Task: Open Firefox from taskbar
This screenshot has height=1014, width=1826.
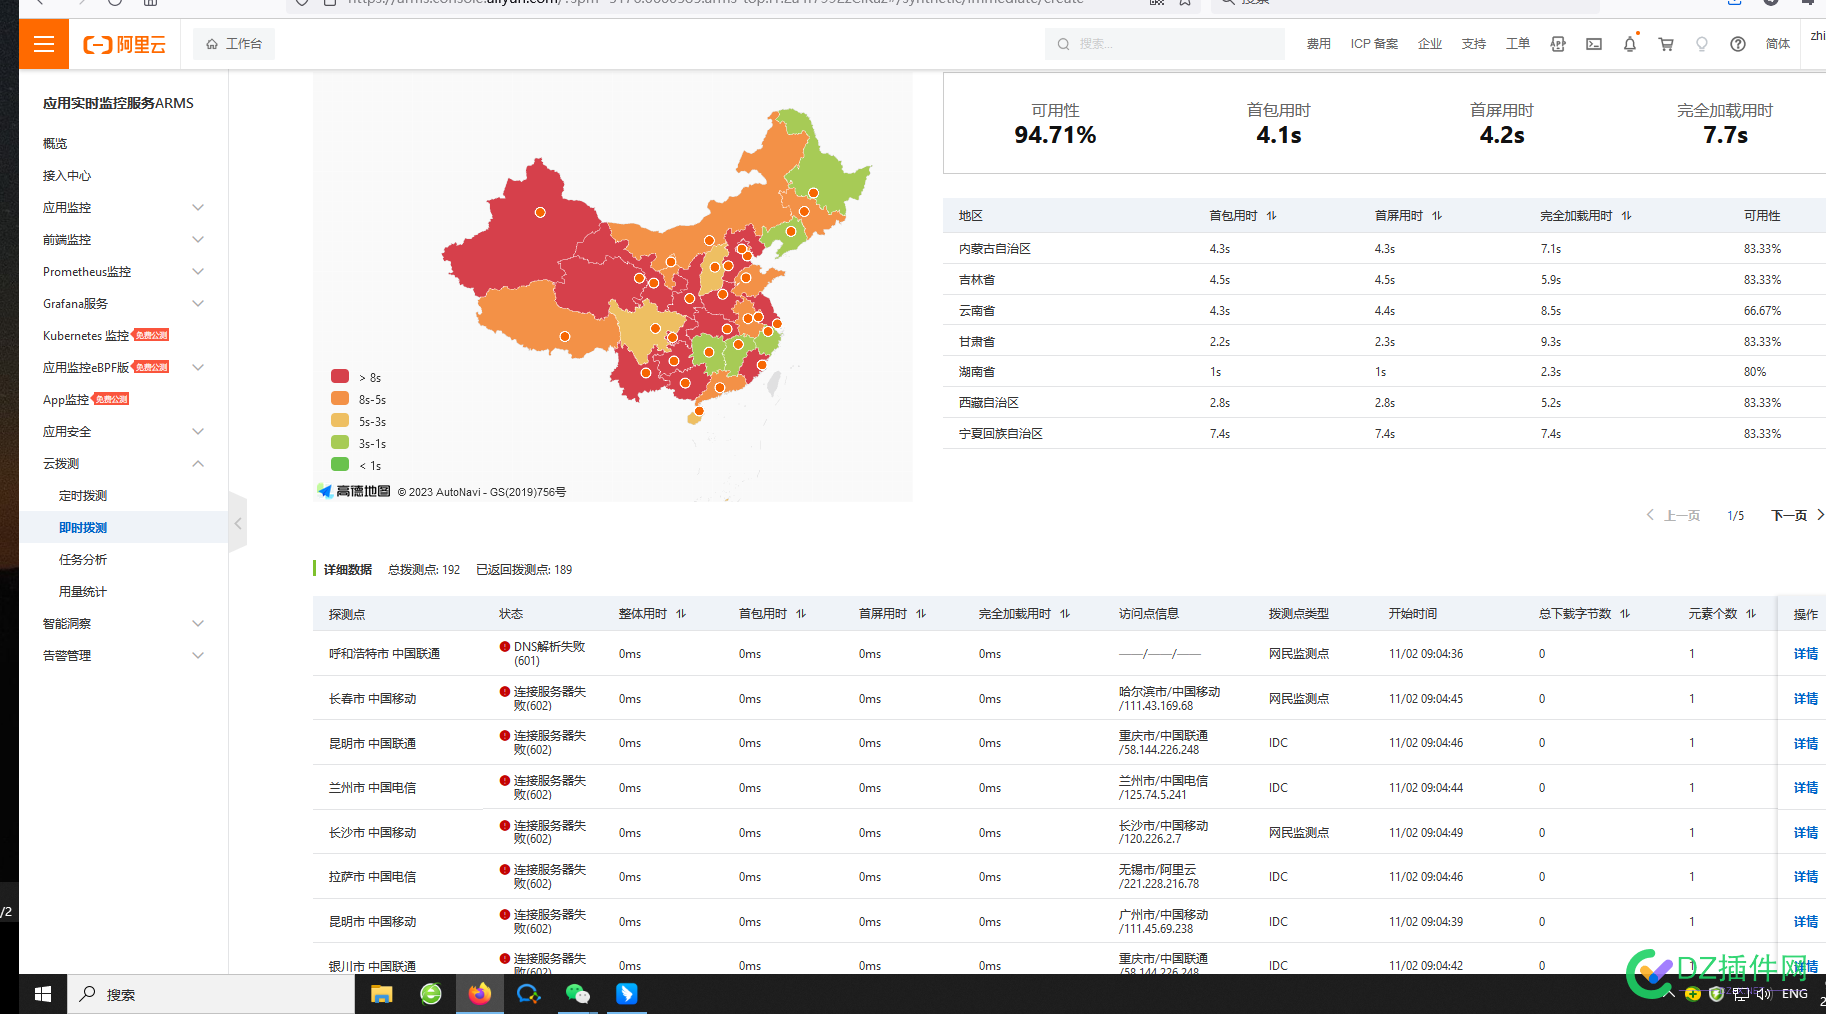Action: (x=480, y=994)
